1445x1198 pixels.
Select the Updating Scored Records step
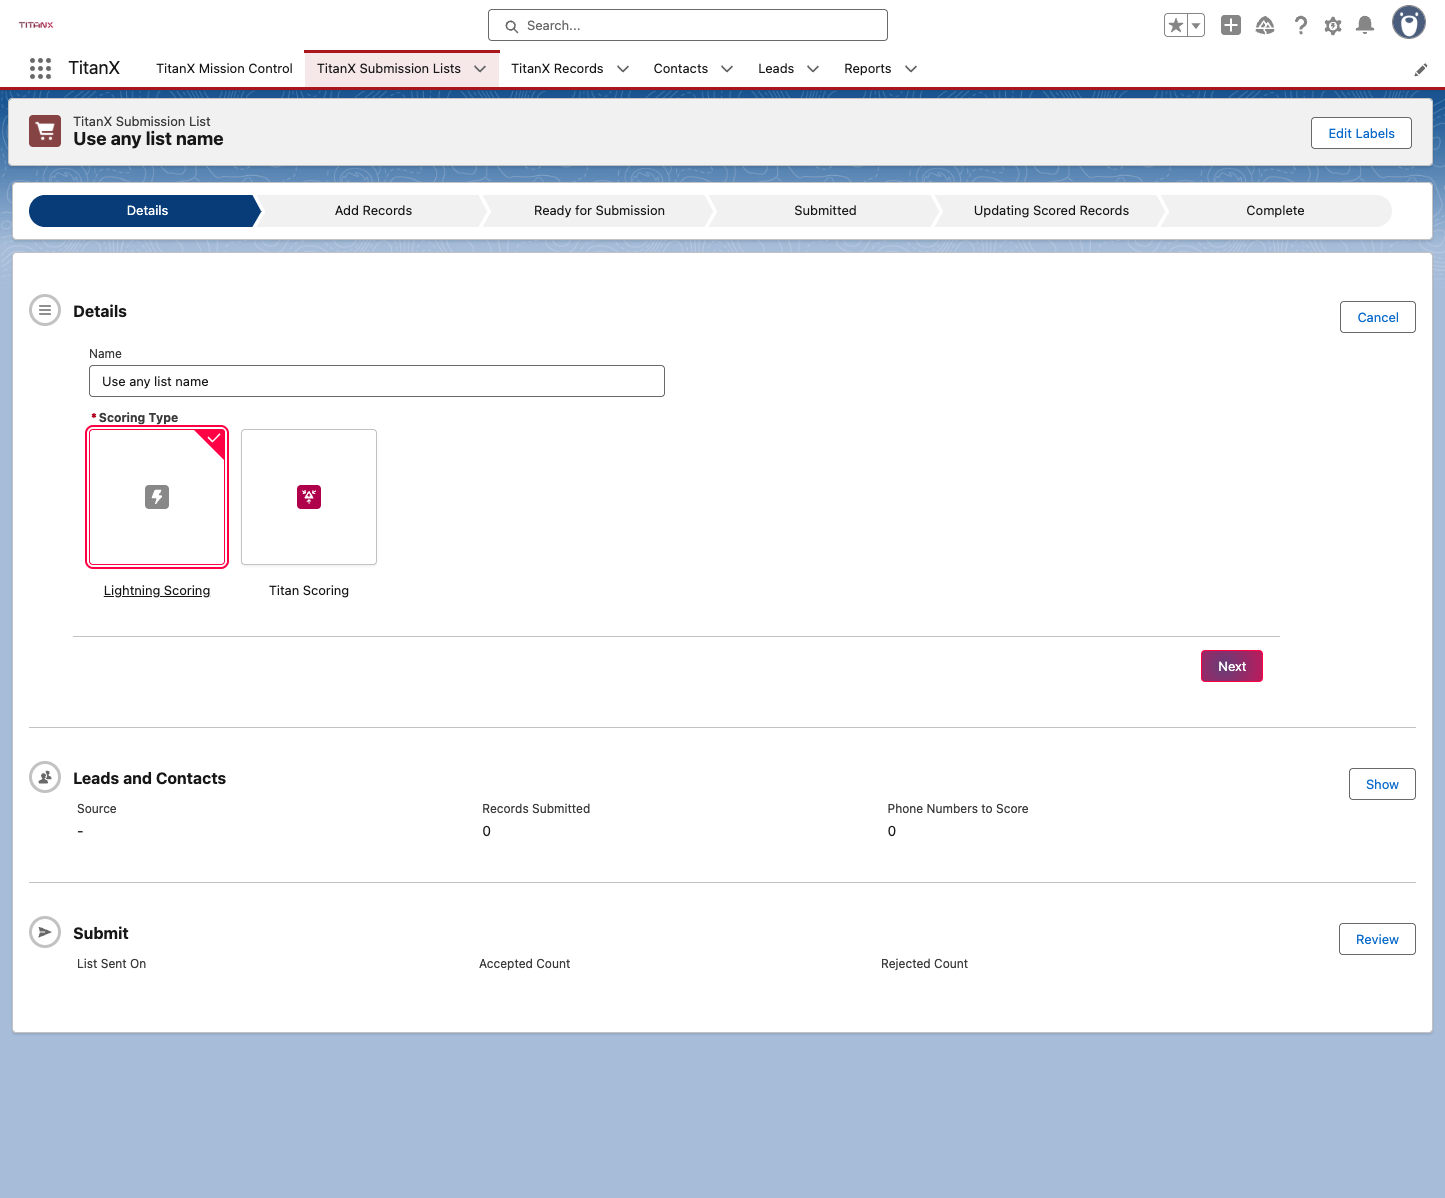coord(1051,211)
